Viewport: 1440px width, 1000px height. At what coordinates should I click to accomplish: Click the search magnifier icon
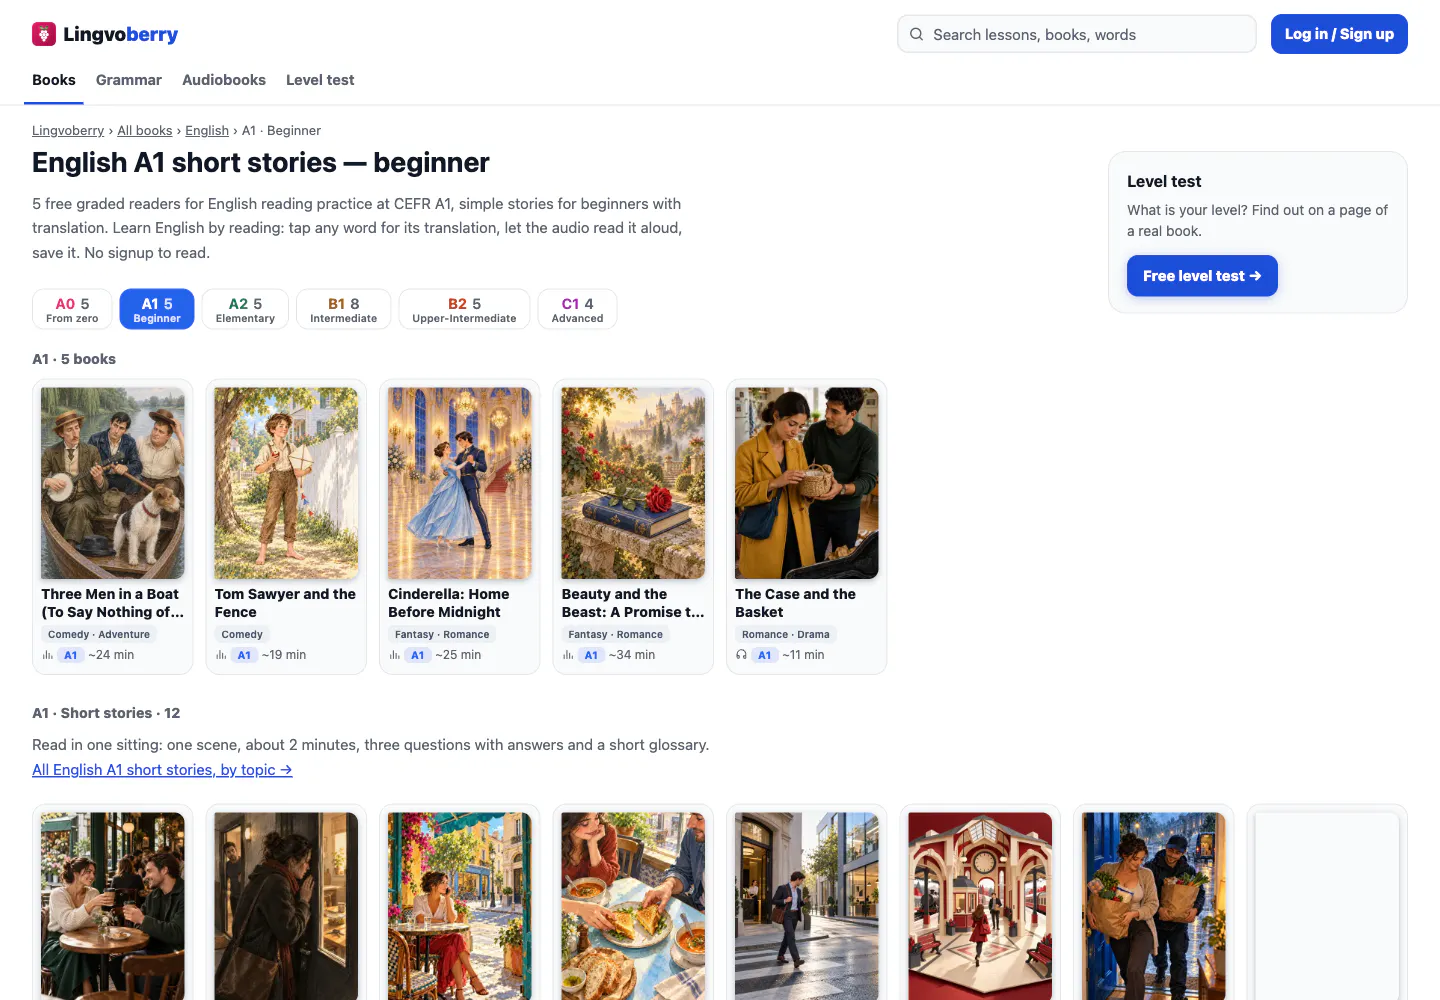(x=916, y=34)
